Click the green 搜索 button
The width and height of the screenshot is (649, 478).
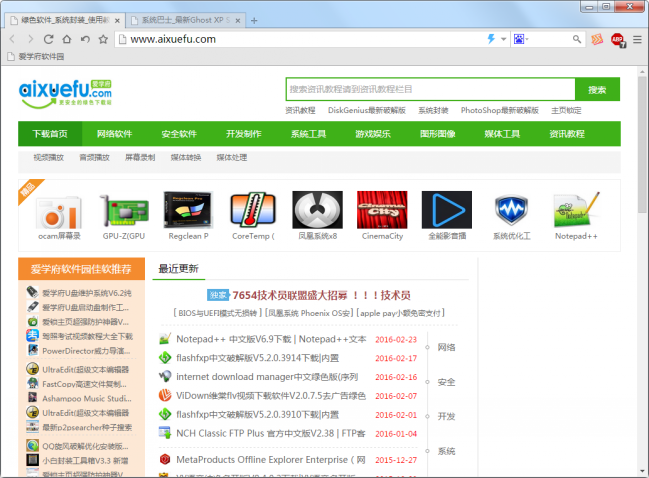tap(597, 89)
